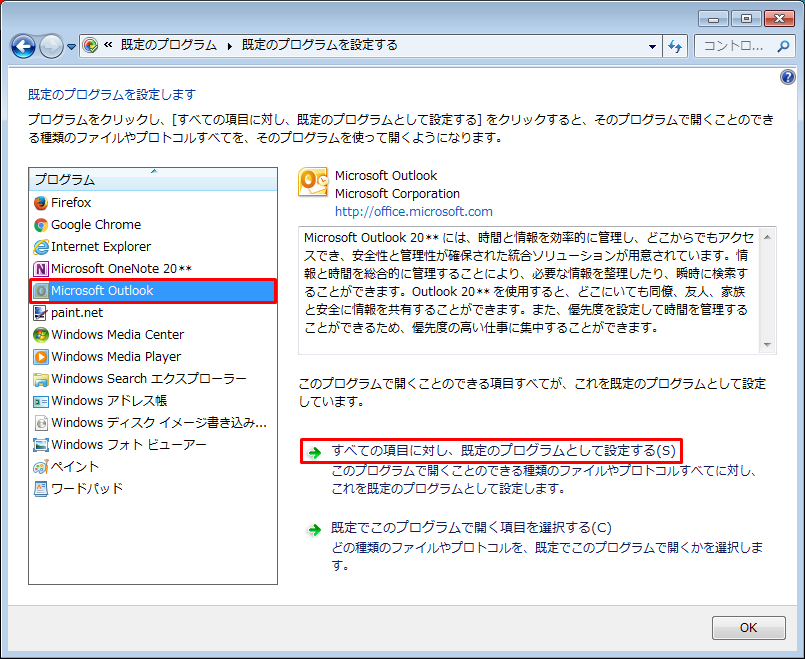Click the control panel icon in address bar
This screenshot has height=659, width=805.
[90, 46]
